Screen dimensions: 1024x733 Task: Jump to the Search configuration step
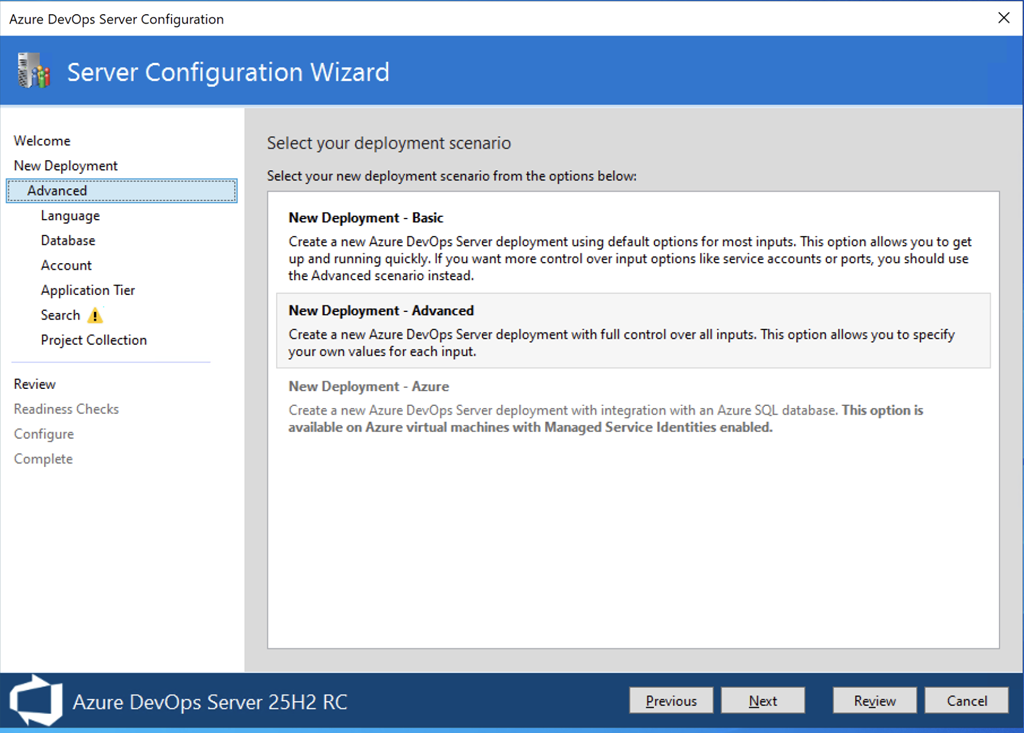click(x=60, y=316)
